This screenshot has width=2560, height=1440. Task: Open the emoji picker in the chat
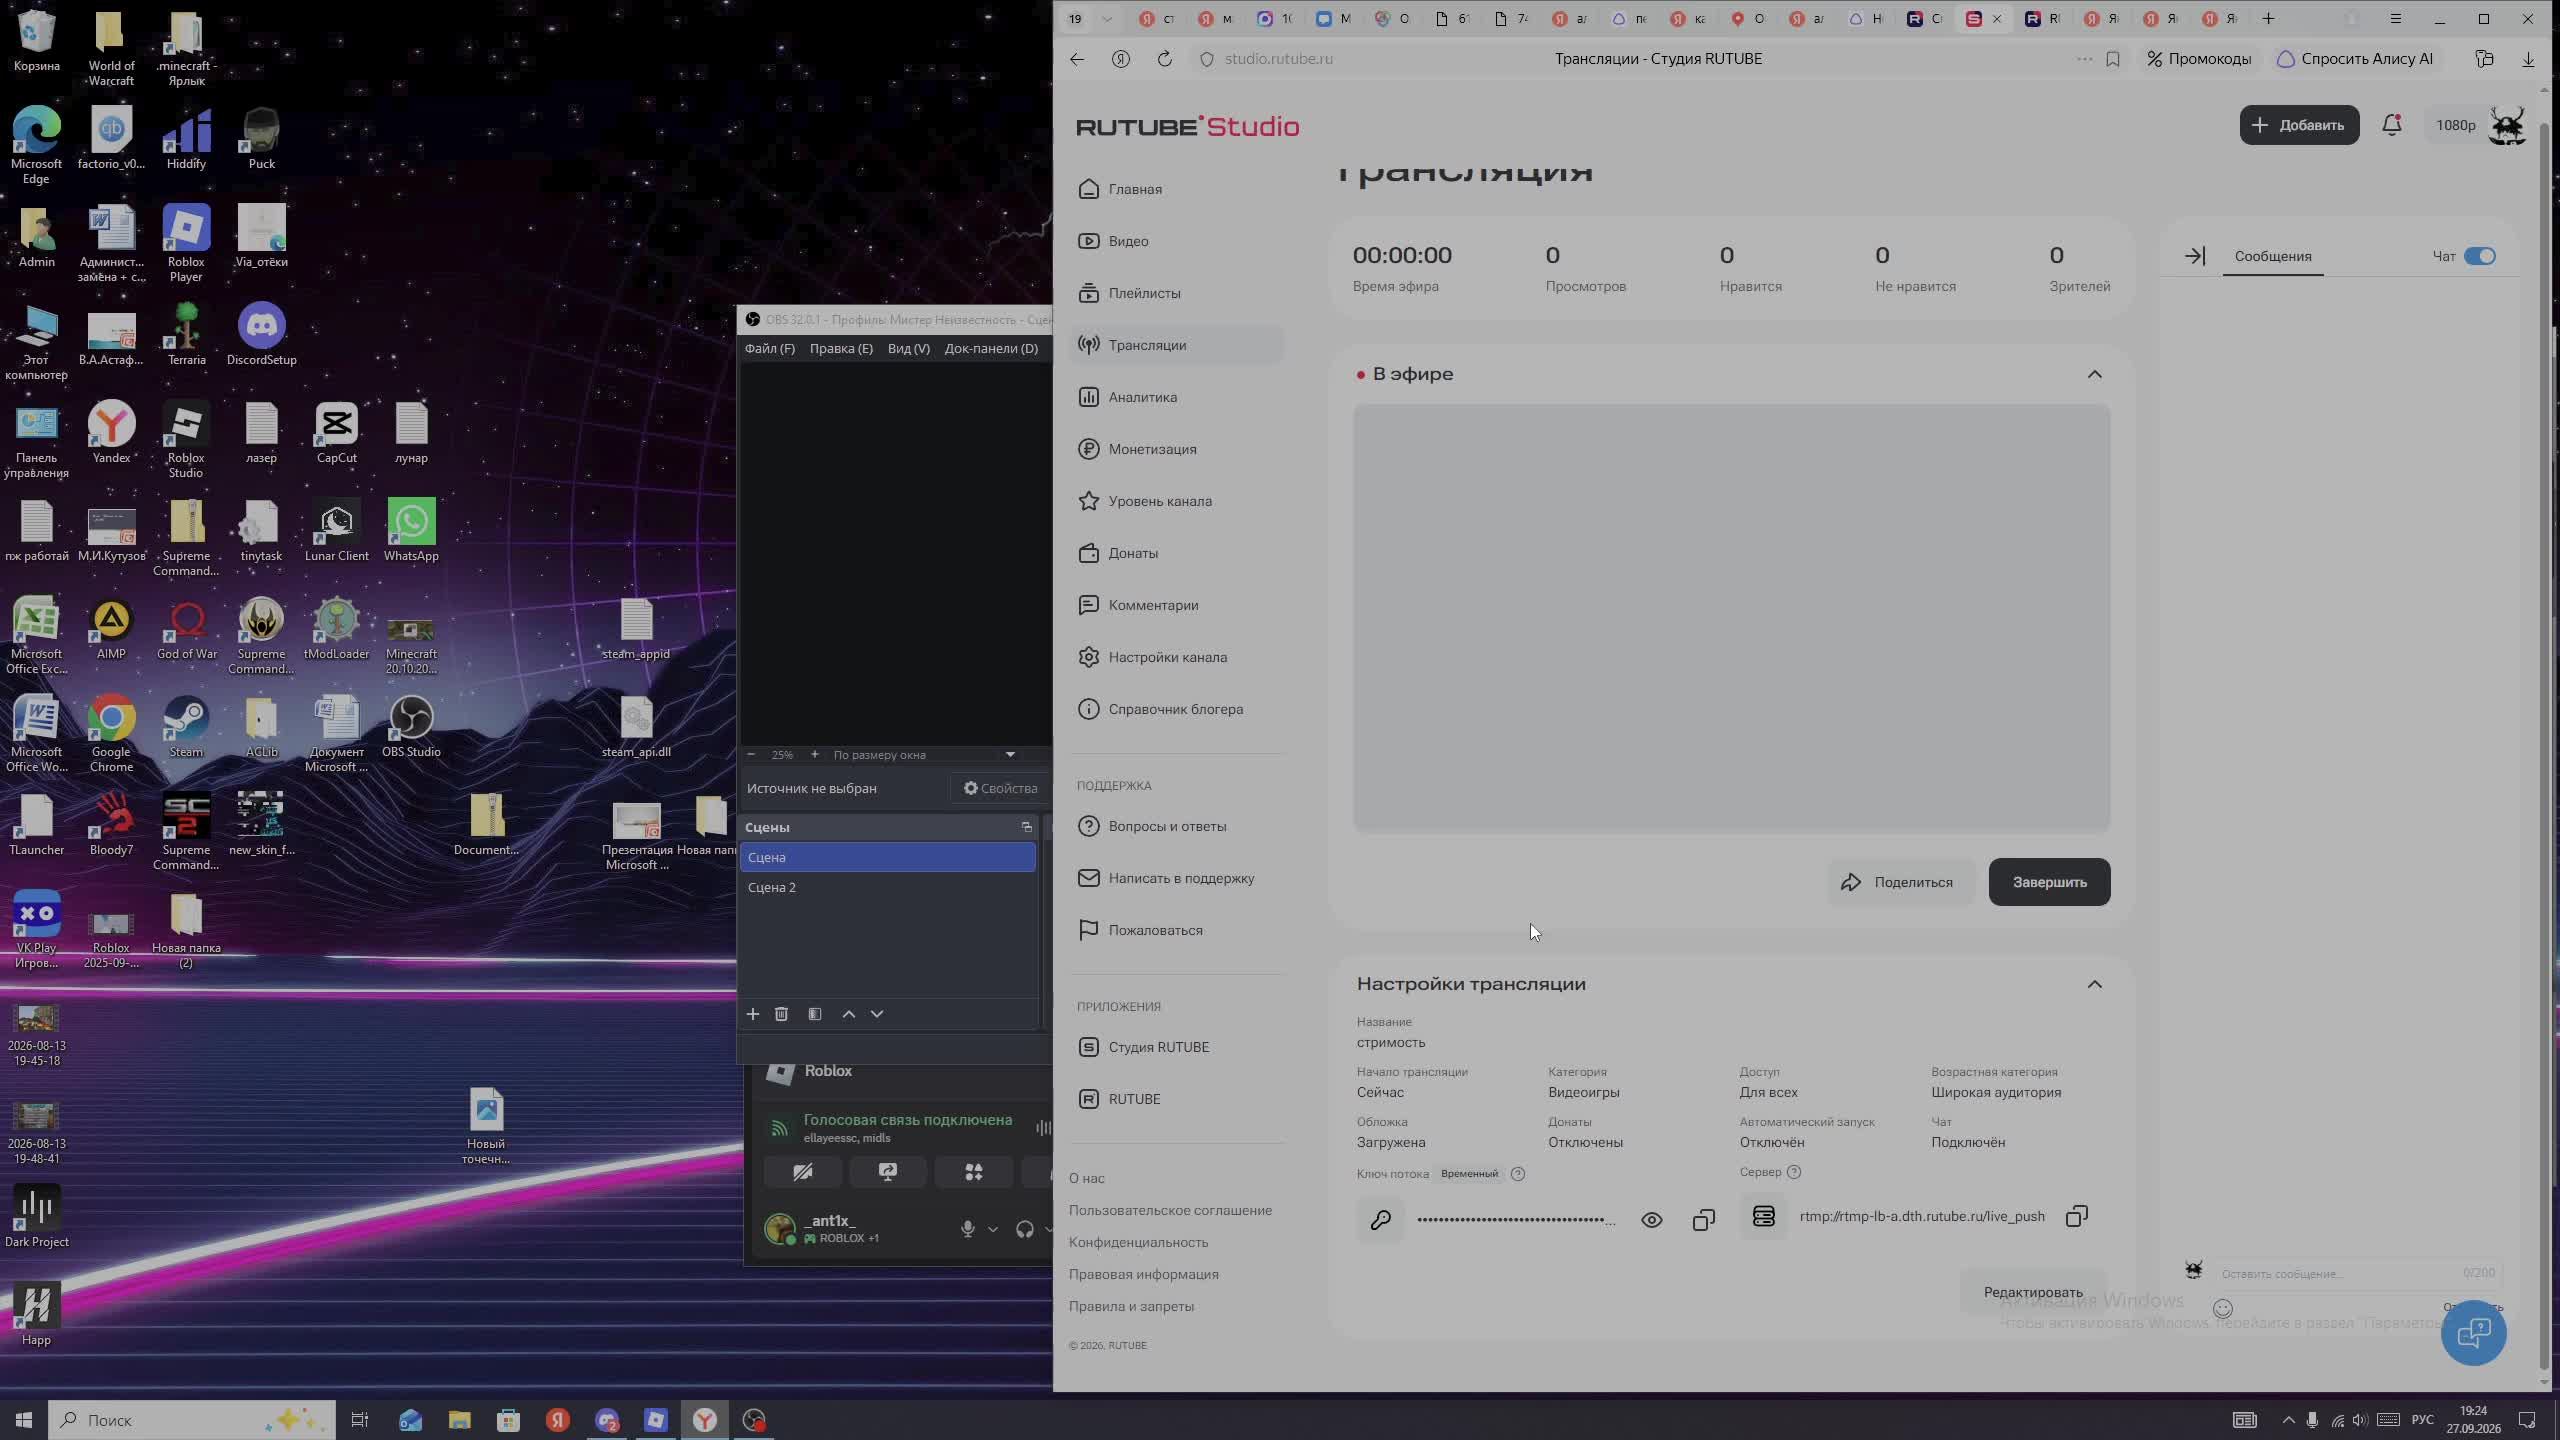pyautogui.click(x=2223, y=1309)
